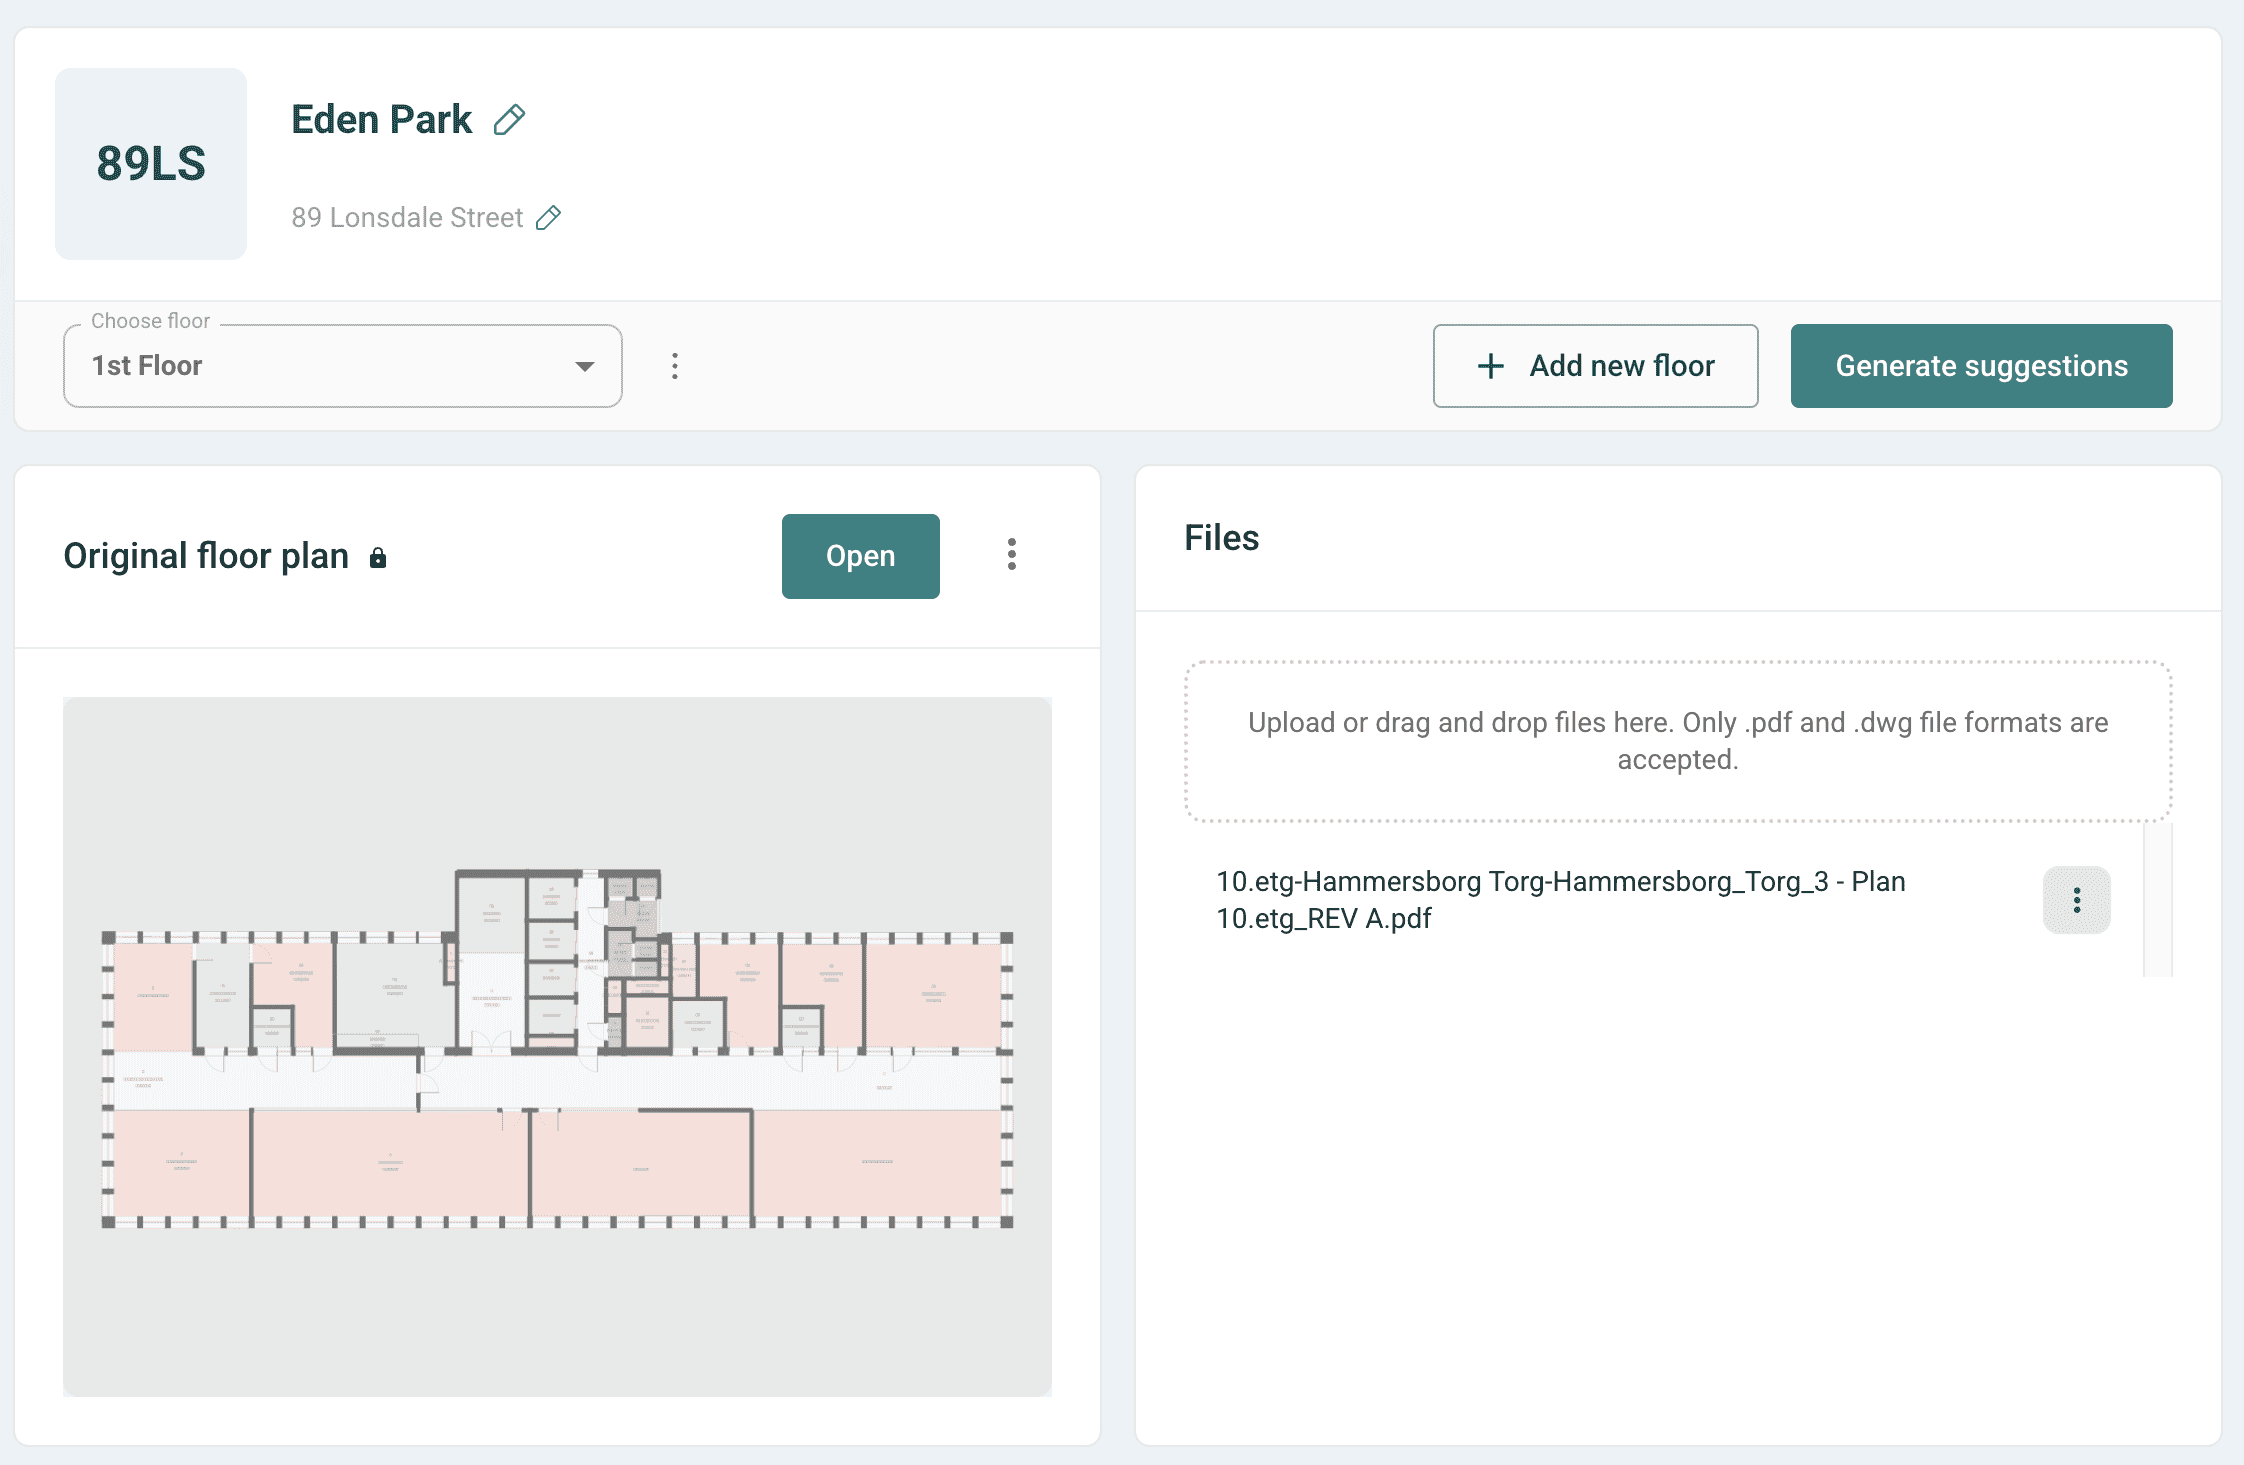The height and width of the screenshot is (1465, 2244).
Task: Click the pencil icon to rename Eden Park
Action: click(510, 118)
